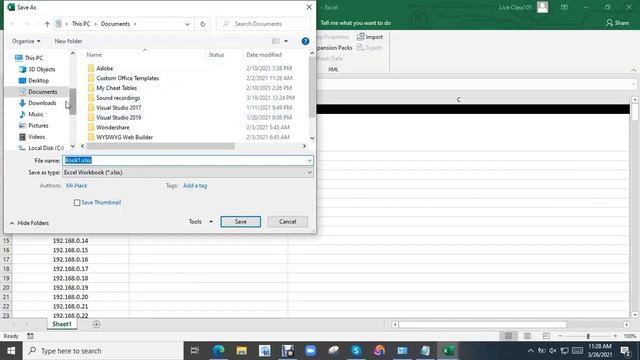Expand the address bar history dropdown
This screenshot has height=360, width=640.
pyautogui.click(x=187, y=24)
